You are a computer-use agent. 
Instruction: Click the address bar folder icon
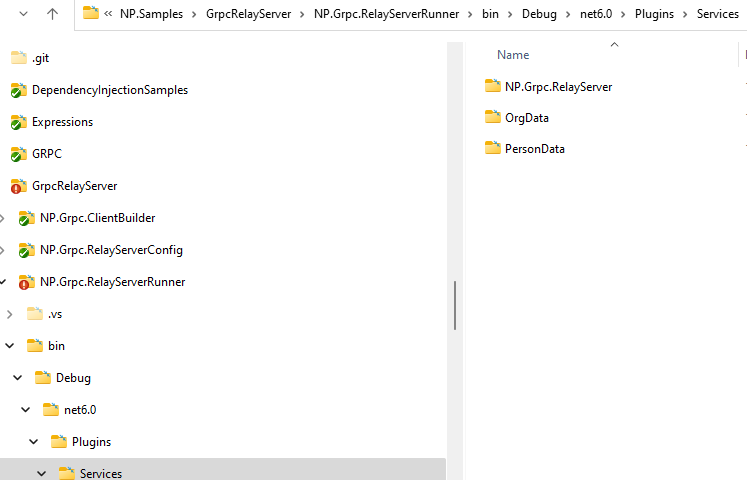(91, 13)
